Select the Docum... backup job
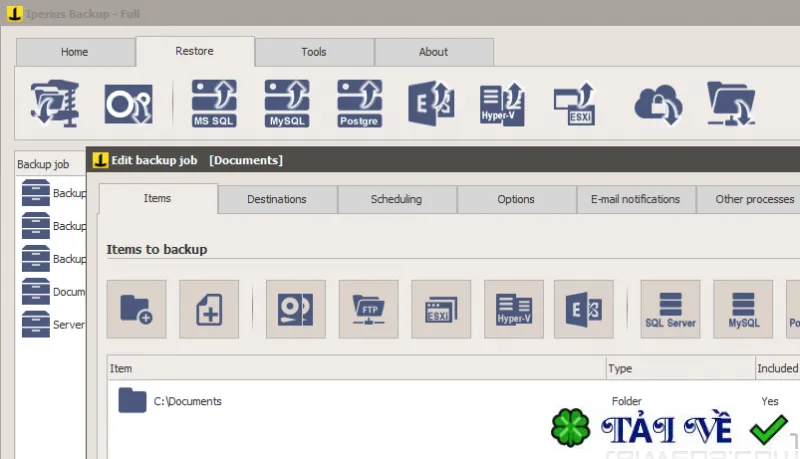800x459 pixels. point(53,292)
